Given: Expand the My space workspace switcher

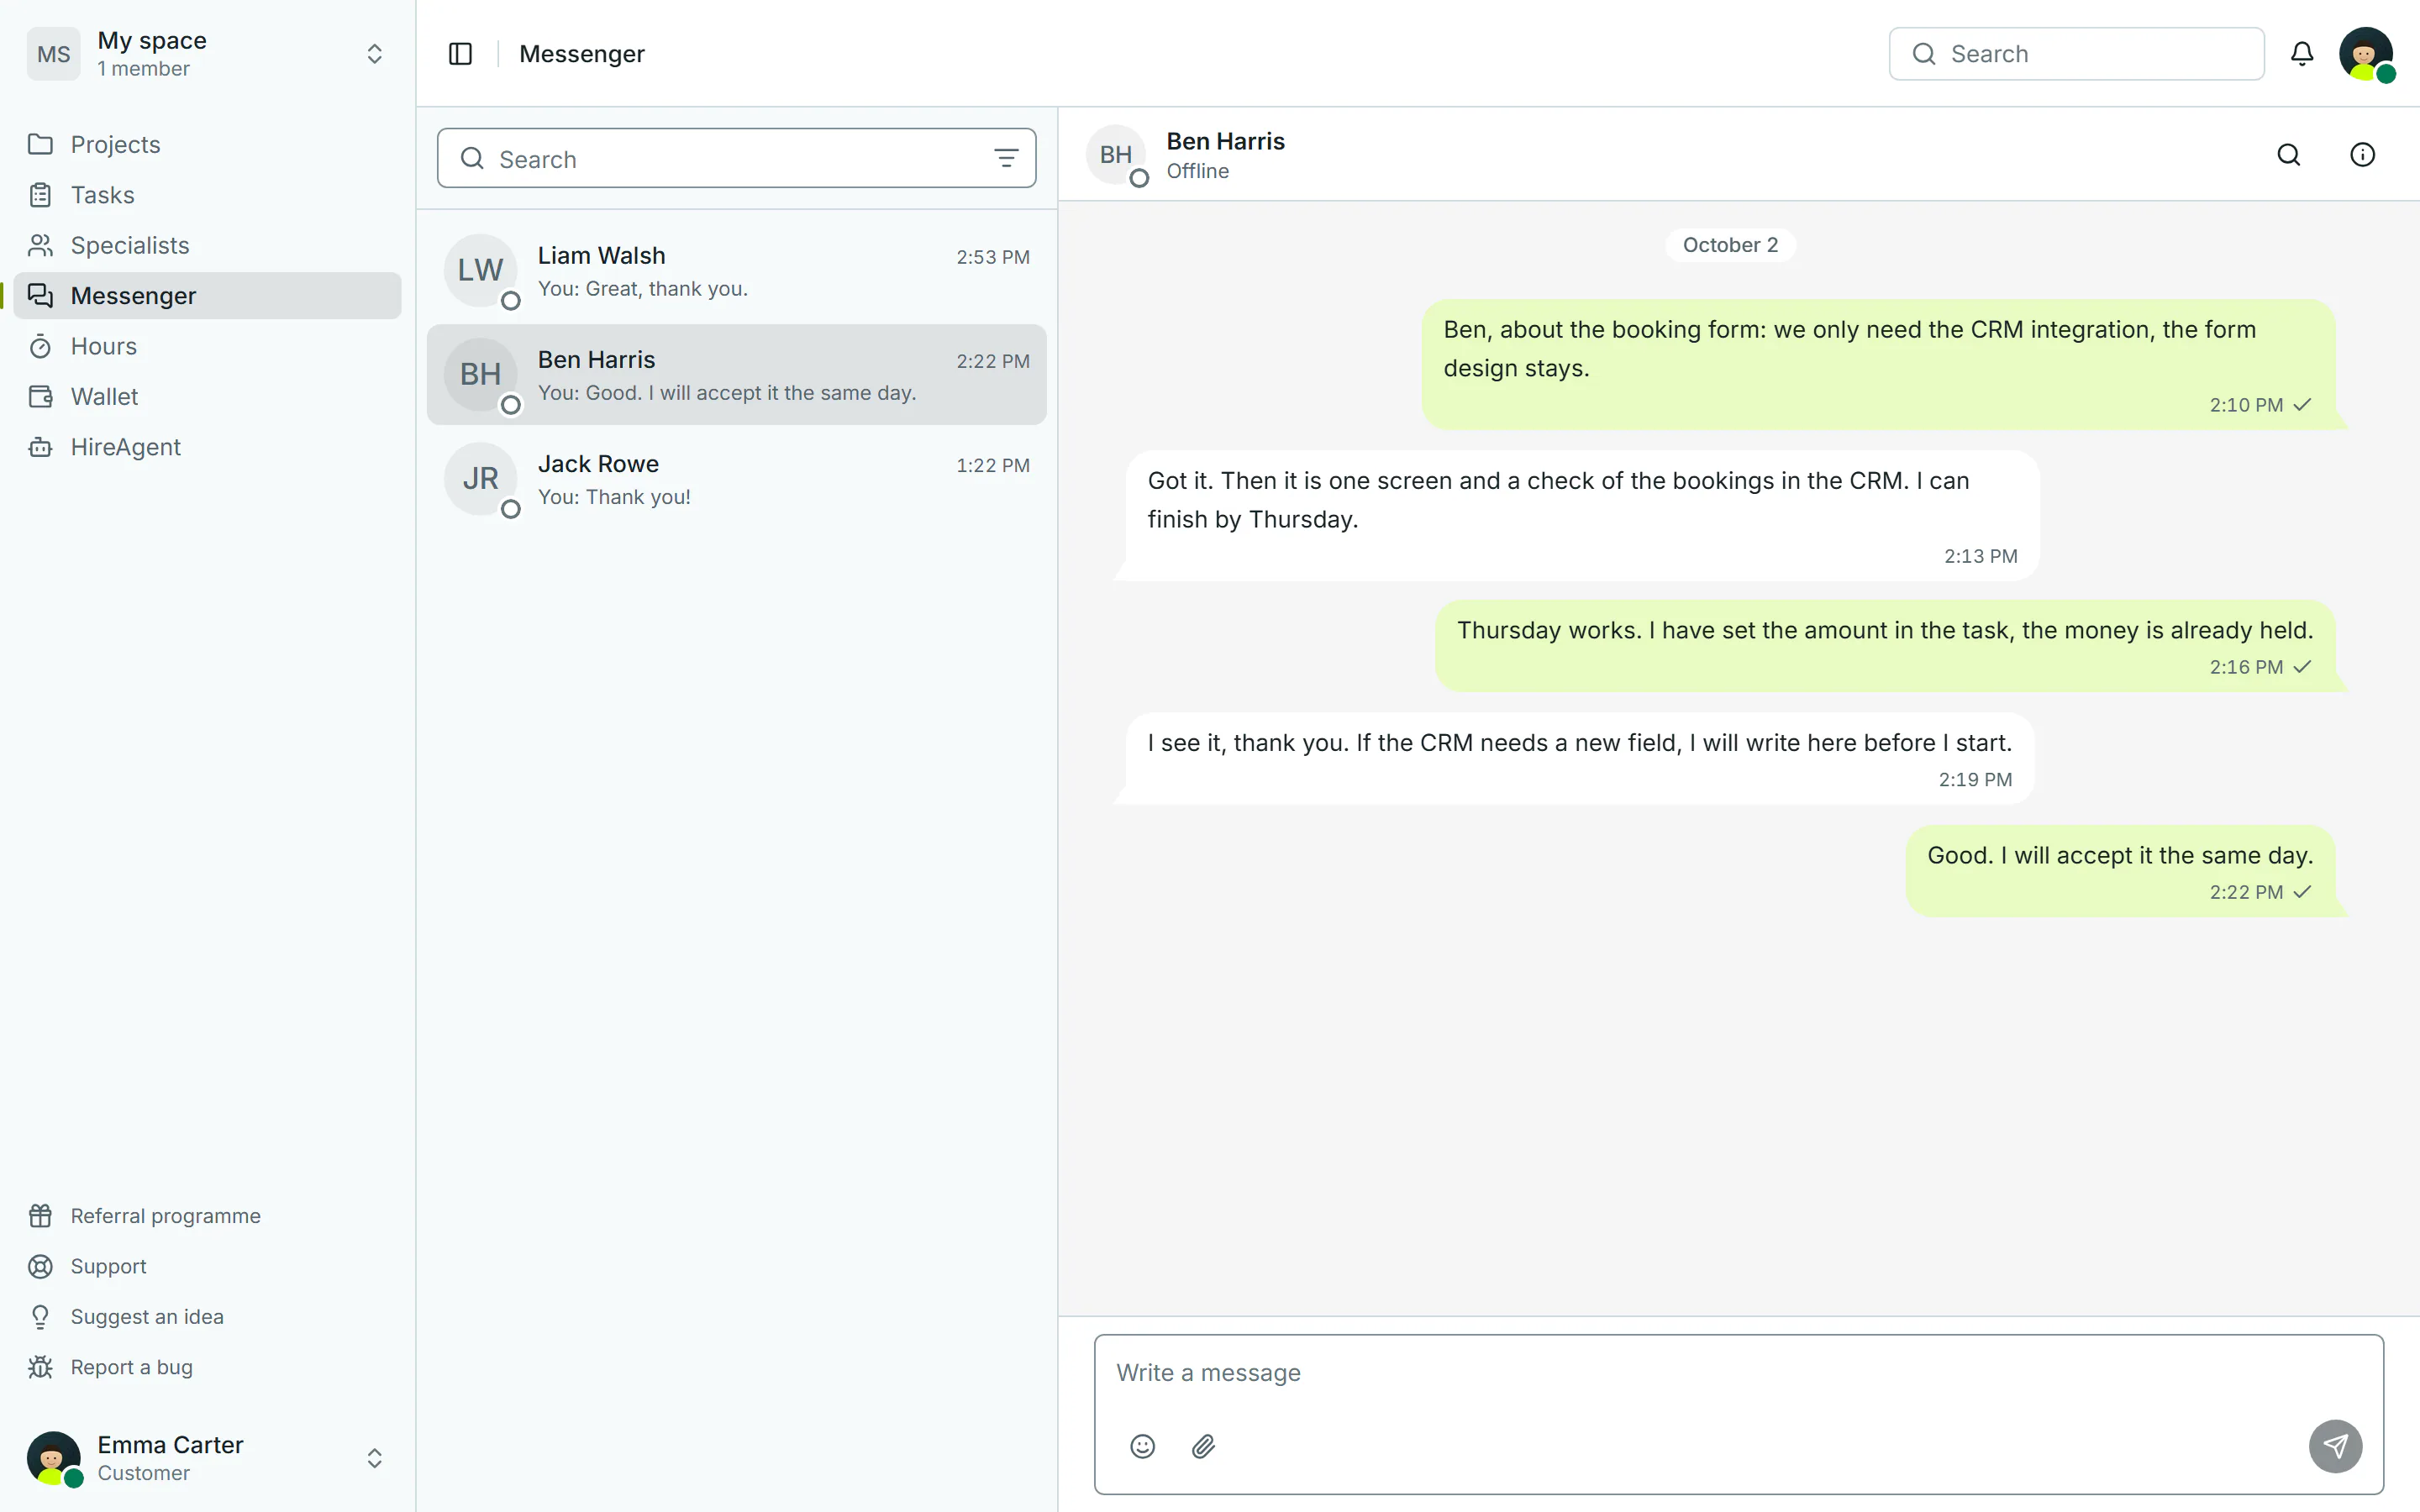Looking at the screenshot, I should (374, 54).
